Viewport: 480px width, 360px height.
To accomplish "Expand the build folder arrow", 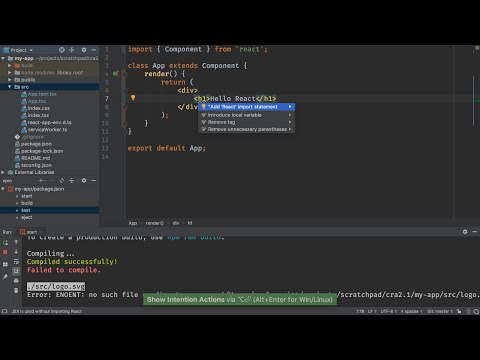I will click(10, 65).
